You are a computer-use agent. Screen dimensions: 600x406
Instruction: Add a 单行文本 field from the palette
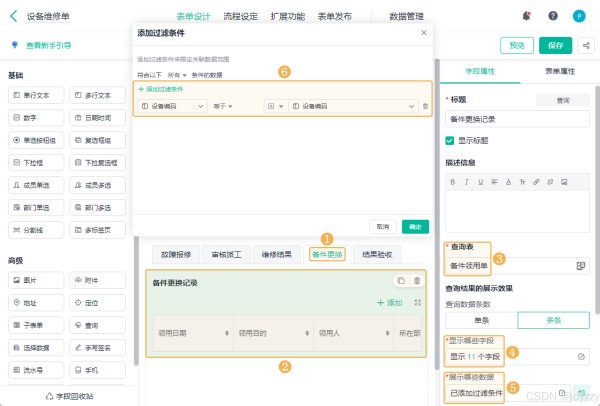click(x=36, y=95)
